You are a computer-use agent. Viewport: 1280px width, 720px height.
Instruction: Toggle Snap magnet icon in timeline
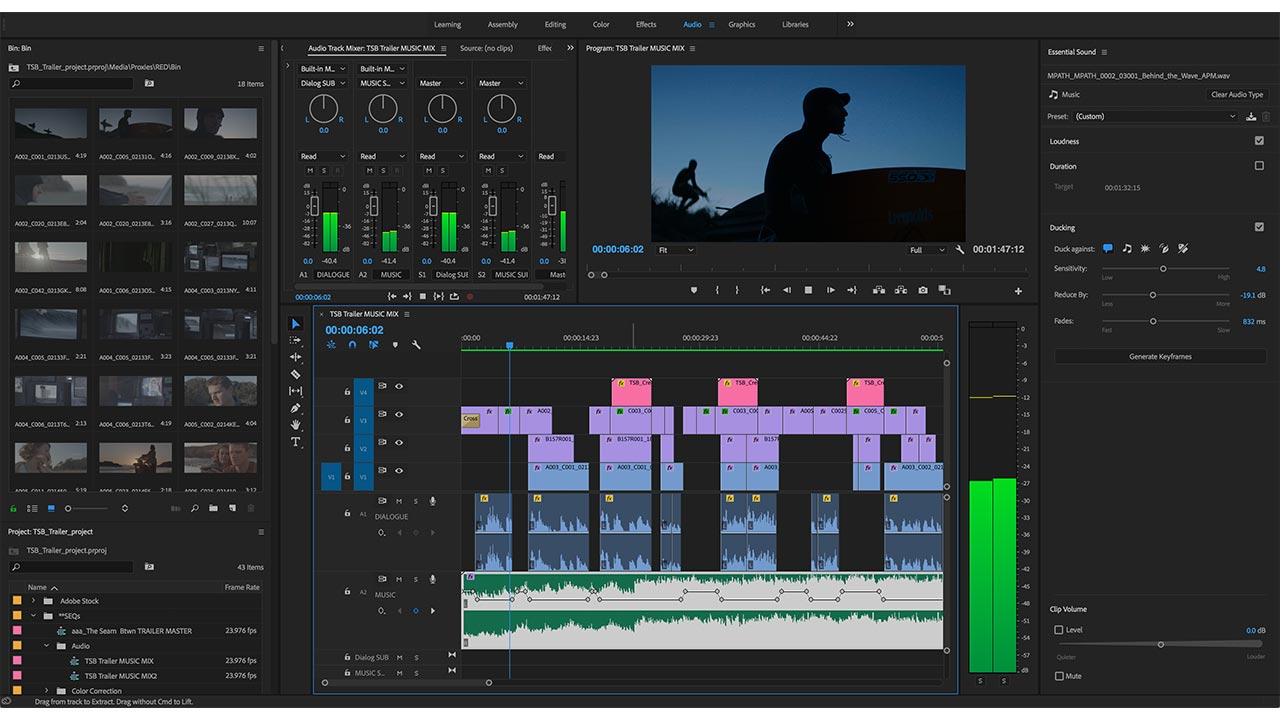pos(352,345)
